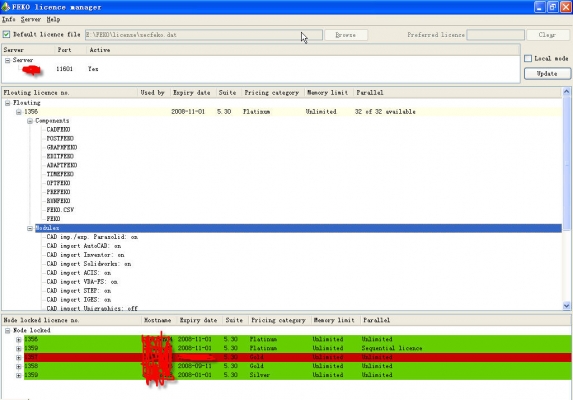Click the Hostname column header
The image size is (573, 400).
(158, 320)
